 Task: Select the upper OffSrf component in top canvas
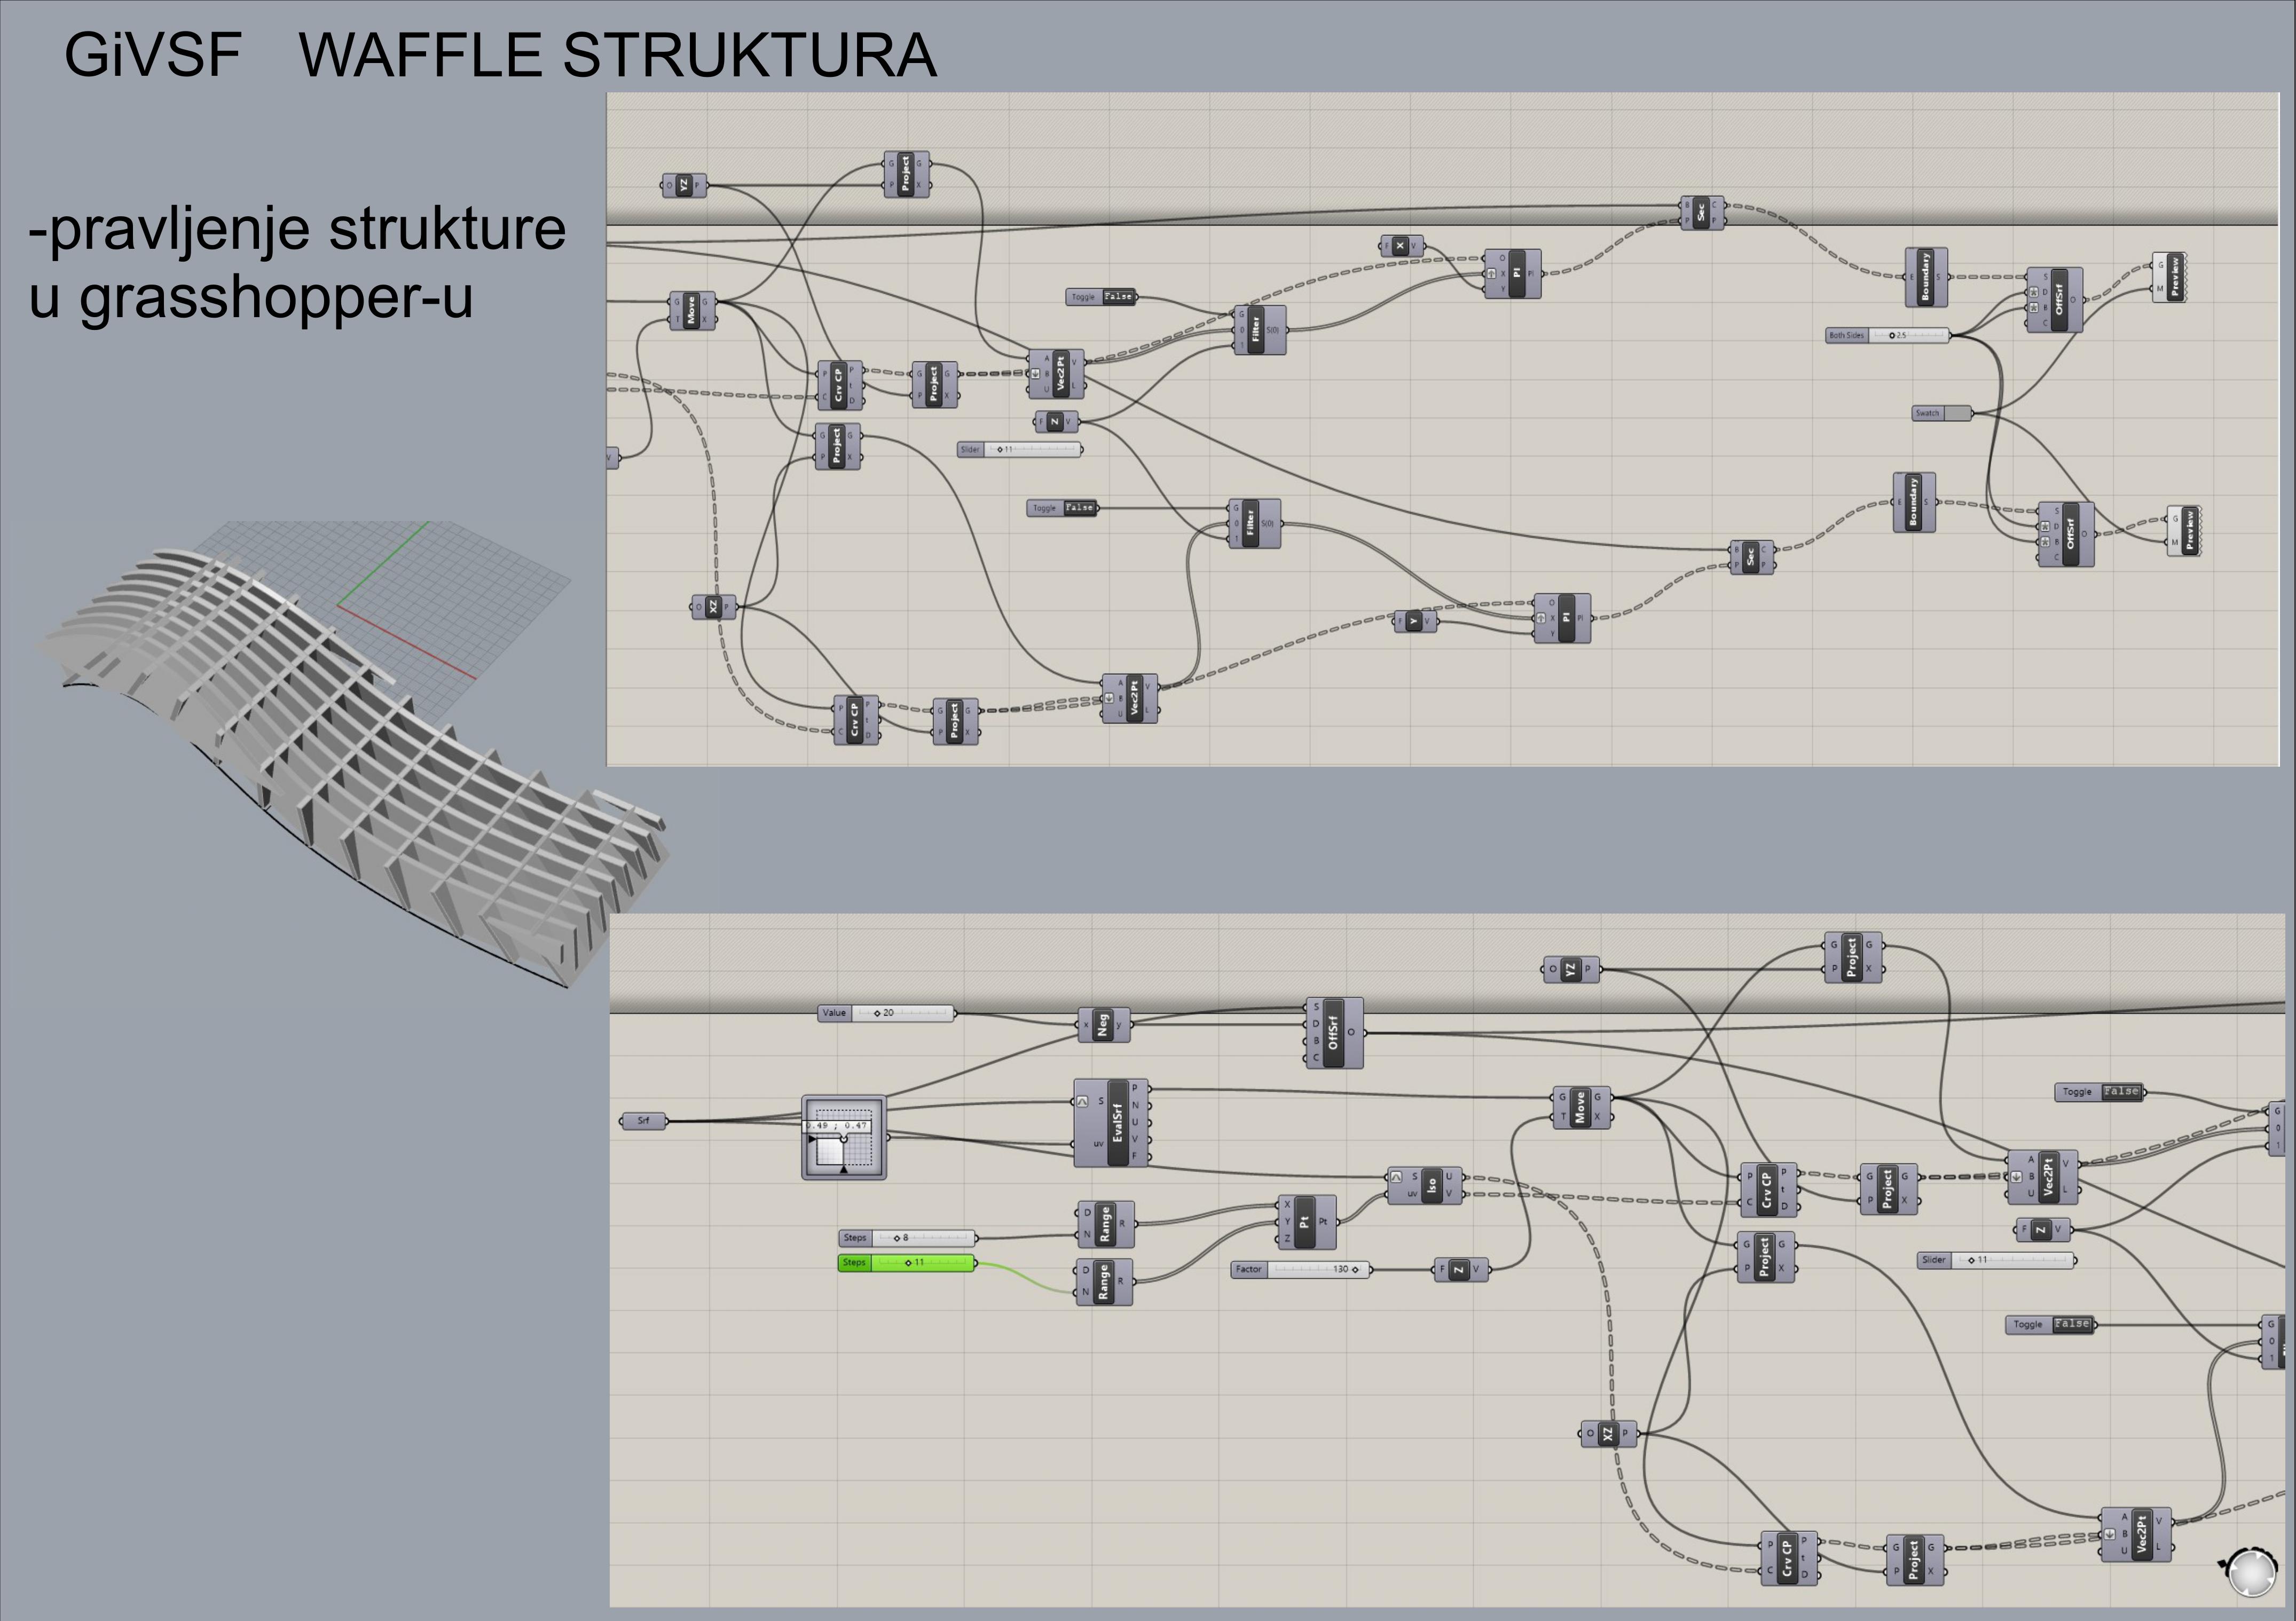2055,300
